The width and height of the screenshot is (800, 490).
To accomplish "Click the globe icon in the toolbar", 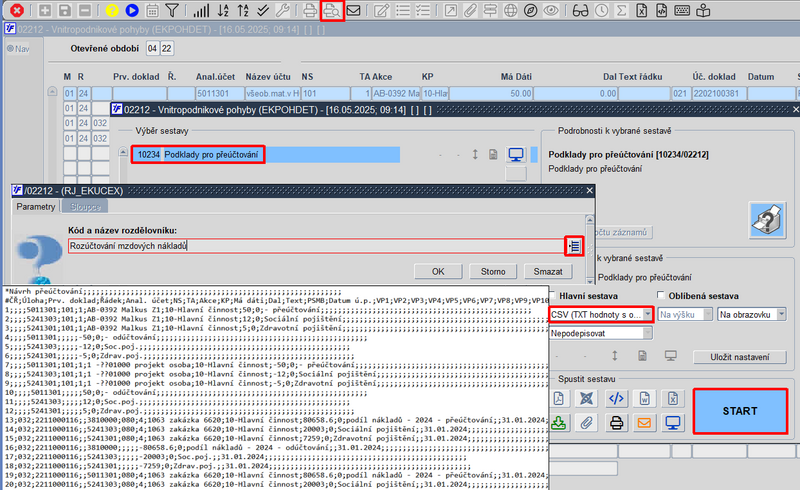I will click(510, 10).
